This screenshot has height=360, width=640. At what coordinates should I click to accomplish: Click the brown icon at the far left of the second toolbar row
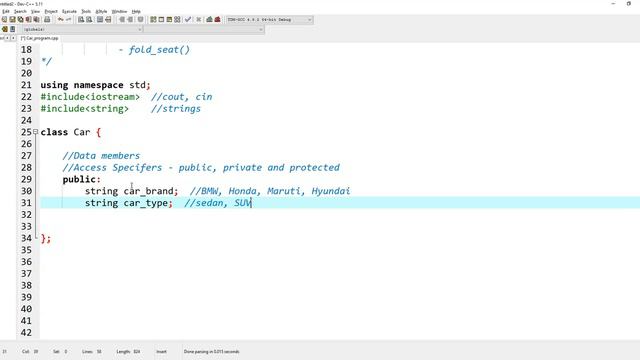point(5,29)
